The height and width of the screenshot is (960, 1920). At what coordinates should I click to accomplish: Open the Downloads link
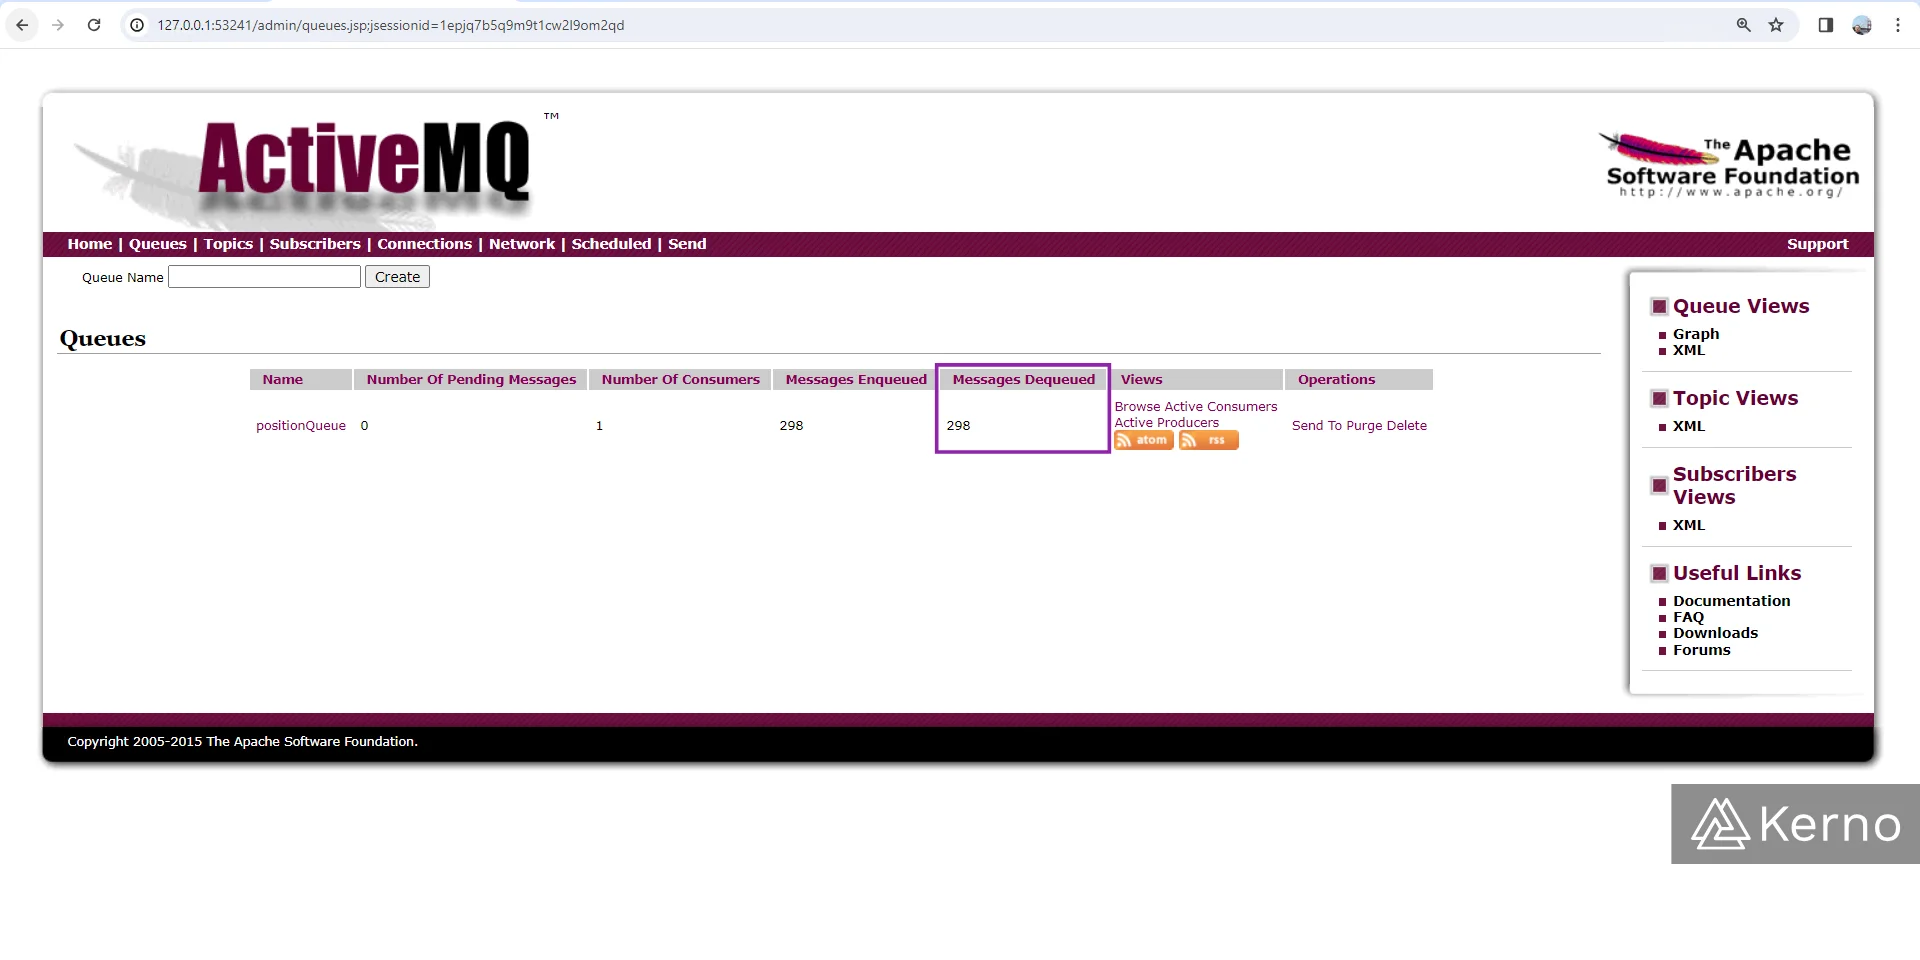1715,633
